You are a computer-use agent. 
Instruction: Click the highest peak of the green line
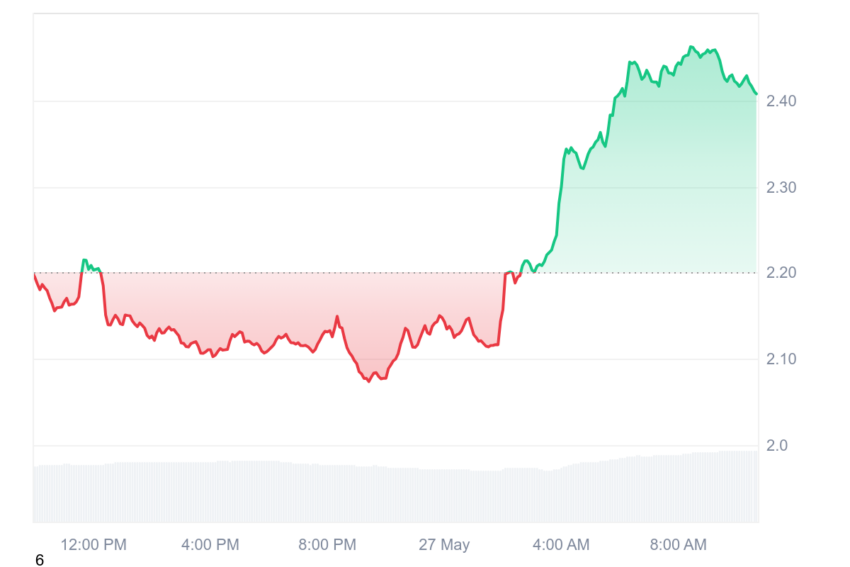coord(691,47)
